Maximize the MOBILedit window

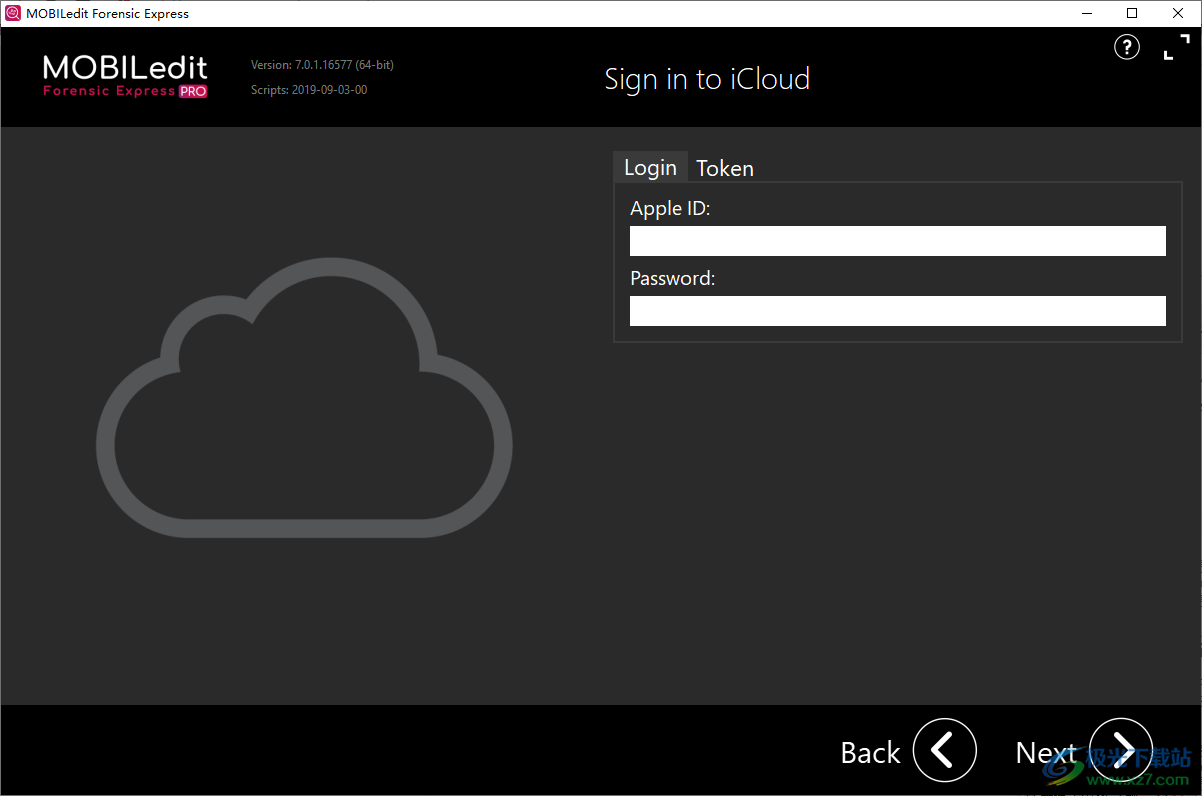[x=1132, y=13]
